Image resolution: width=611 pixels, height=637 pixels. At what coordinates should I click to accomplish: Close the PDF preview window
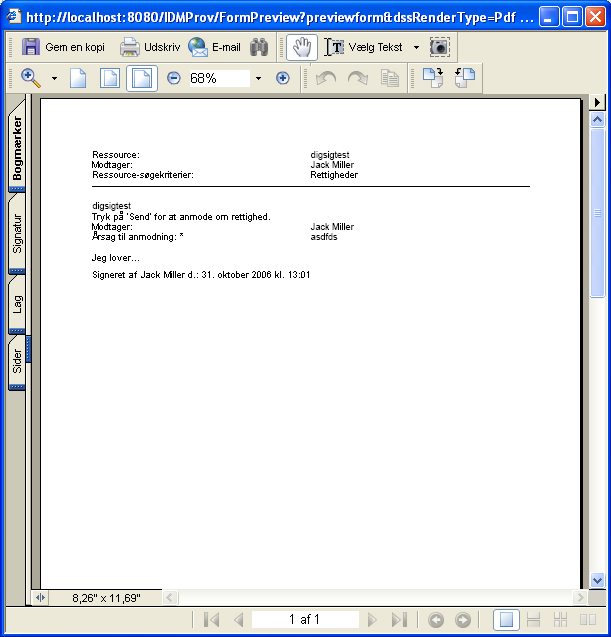(x=596, y=17)
